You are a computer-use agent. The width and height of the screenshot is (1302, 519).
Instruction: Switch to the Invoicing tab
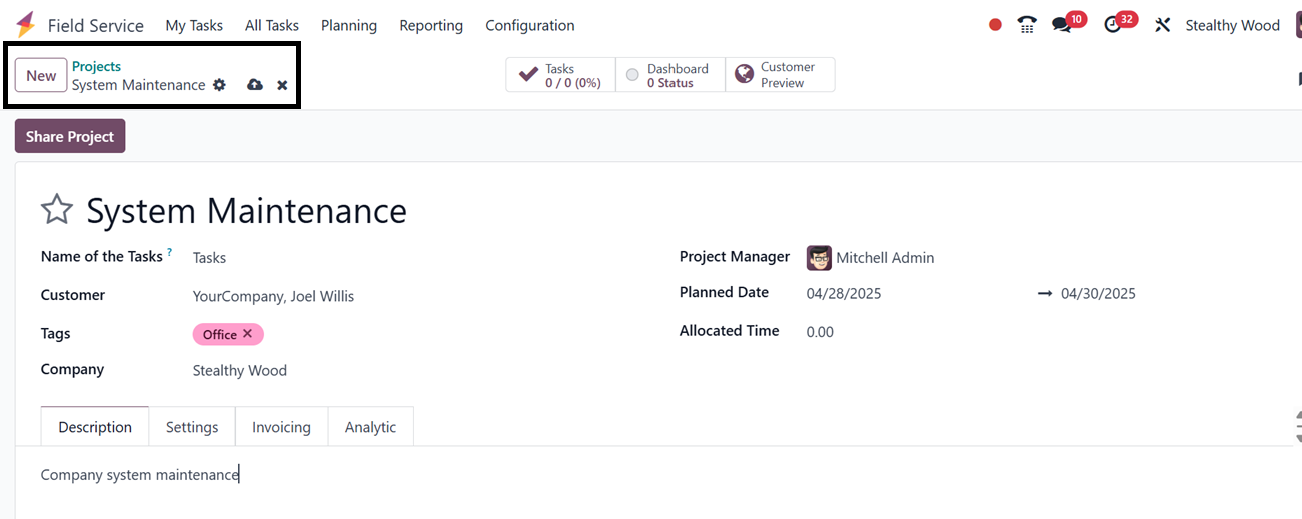tap(281, 427)
